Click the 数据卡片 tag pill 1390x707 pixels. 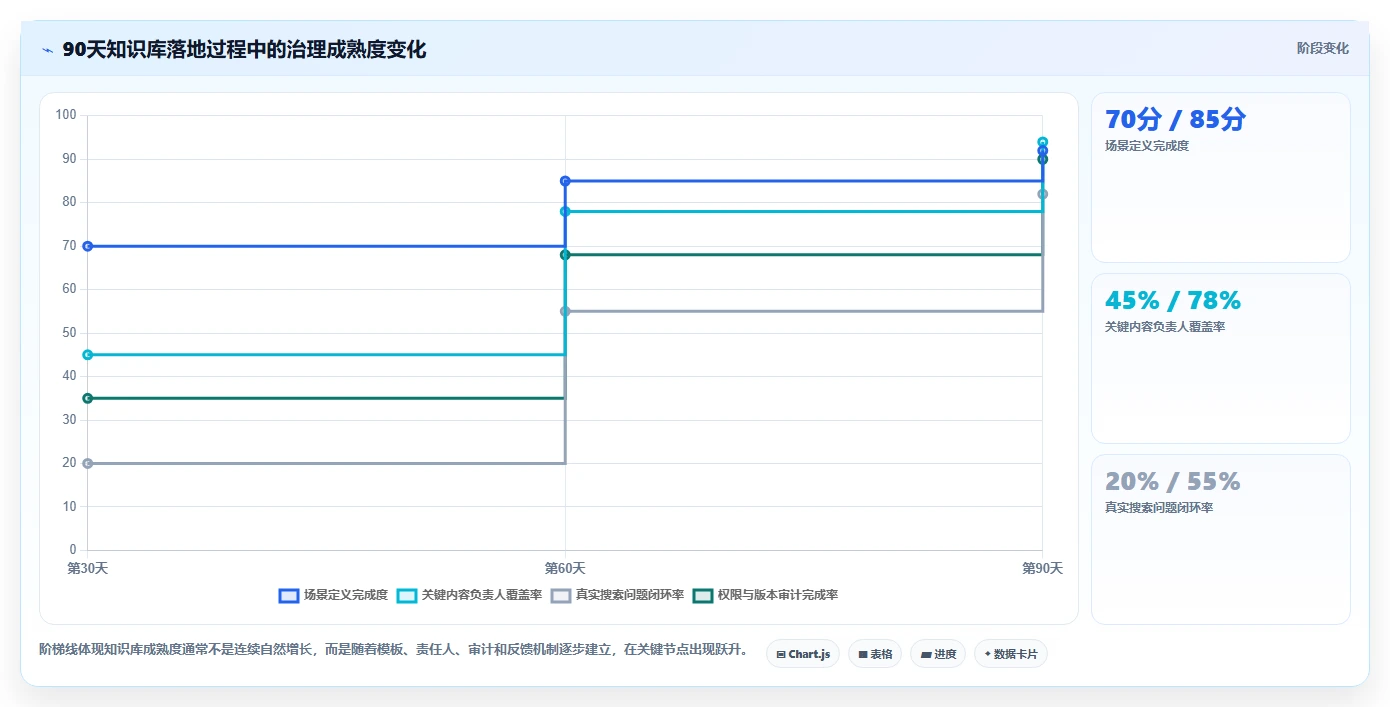[1010, 654]
